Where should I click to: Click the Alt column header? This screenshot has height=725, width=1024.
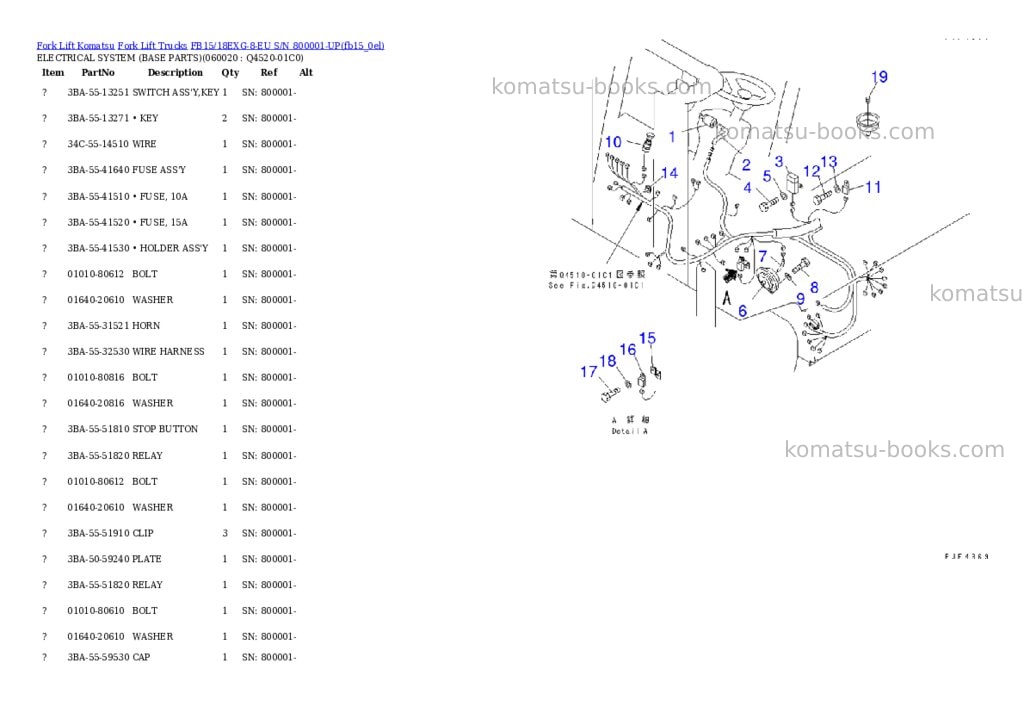(x=306, y=72)
